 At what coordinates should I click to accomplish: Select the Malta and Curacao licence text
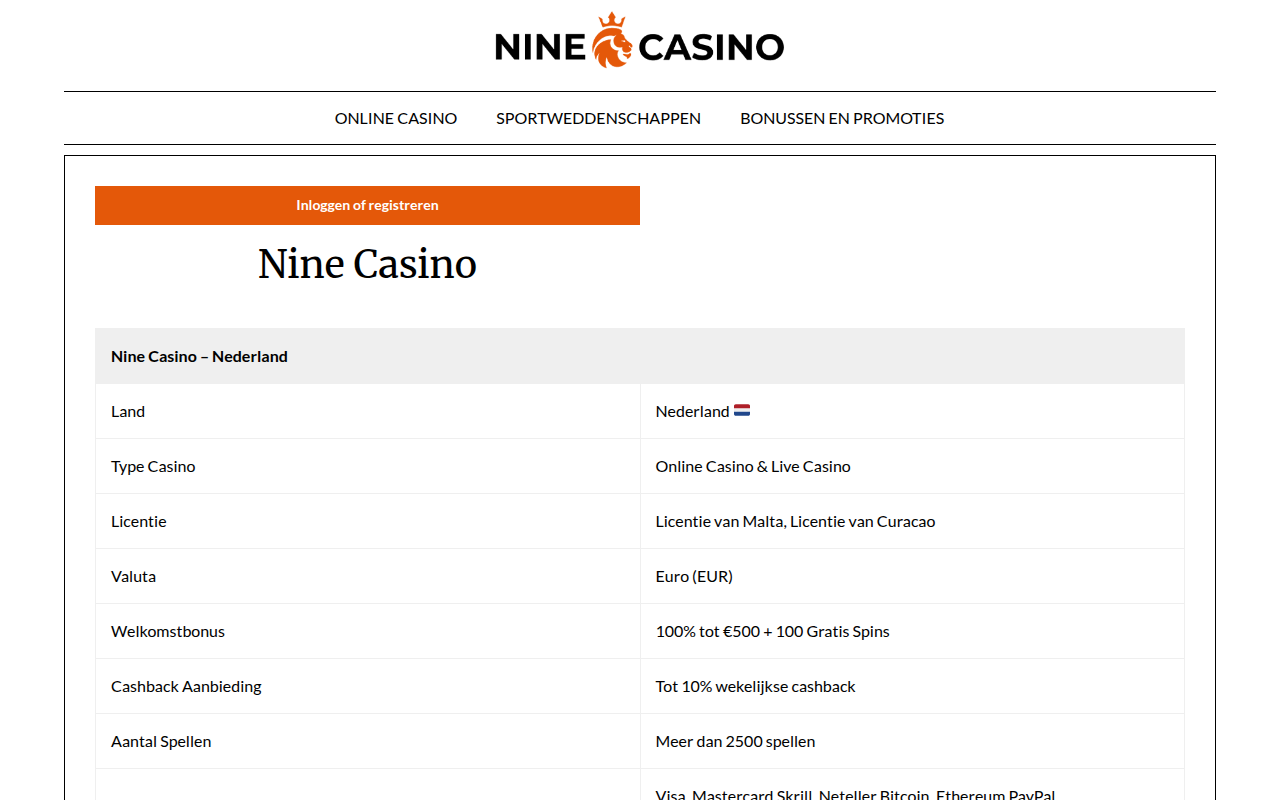click(796, 521)
